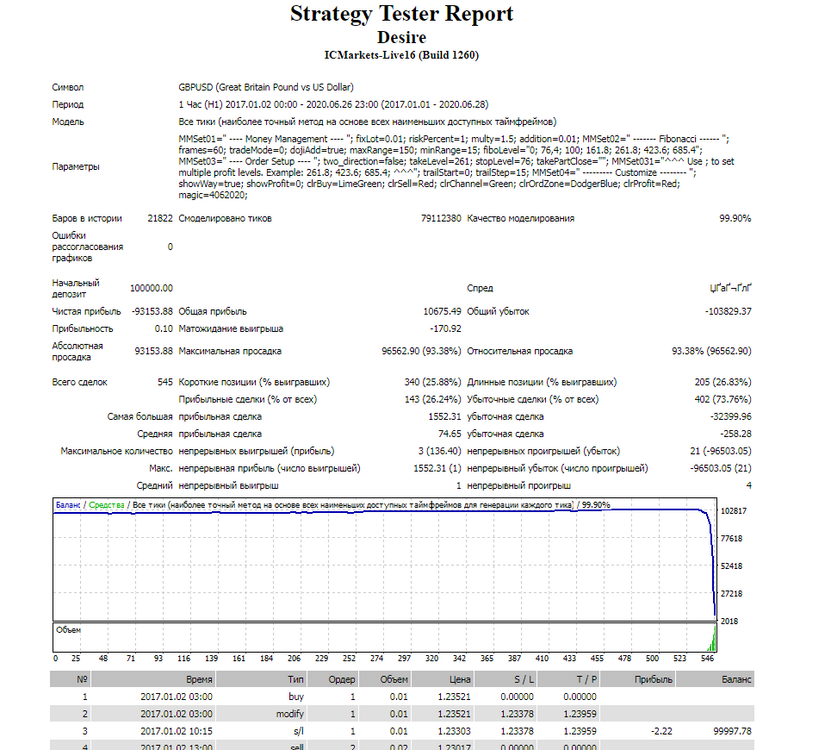Click chart axis value 102817
Image resolution: width=831 pixels, height=750 pixels.
click(733, 511)
